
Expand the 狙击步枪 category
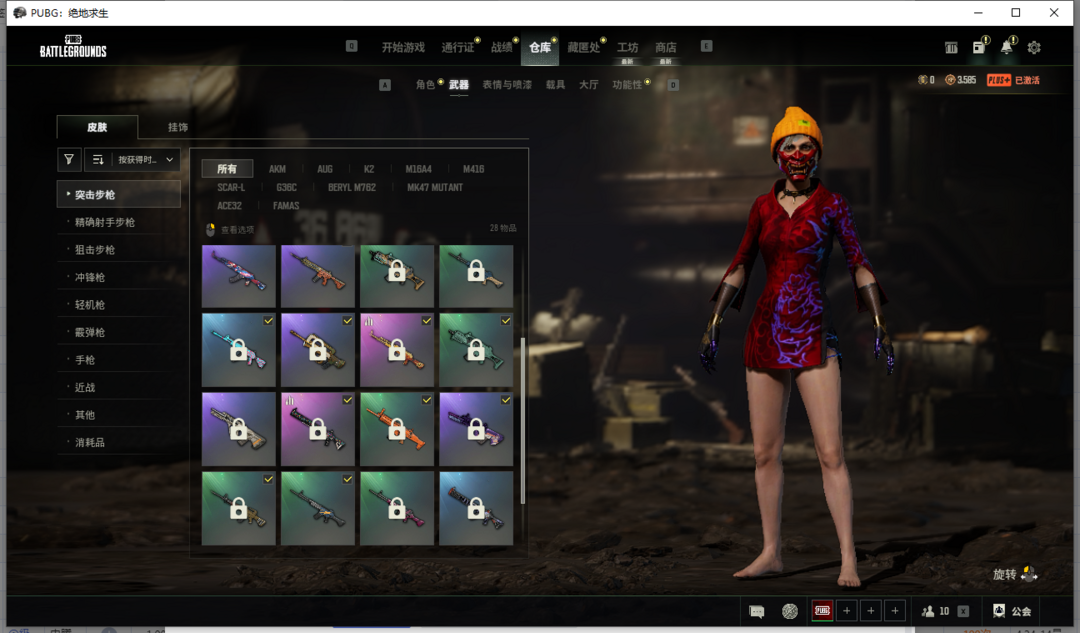pos(118,249)
